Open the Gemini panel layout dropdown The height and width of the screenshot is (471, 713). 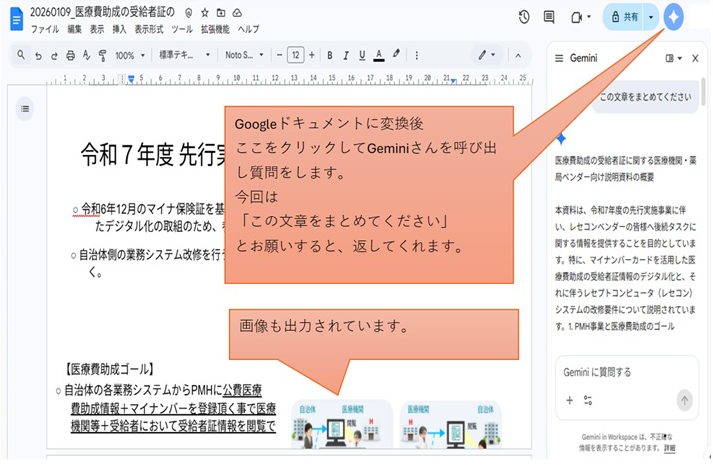(673, 58)
